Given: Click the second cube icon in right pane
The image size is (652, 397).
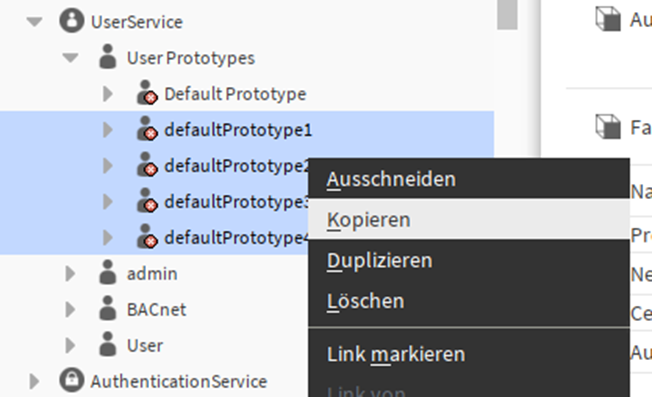Looking at the screenshot, I should tap(608, 126).
